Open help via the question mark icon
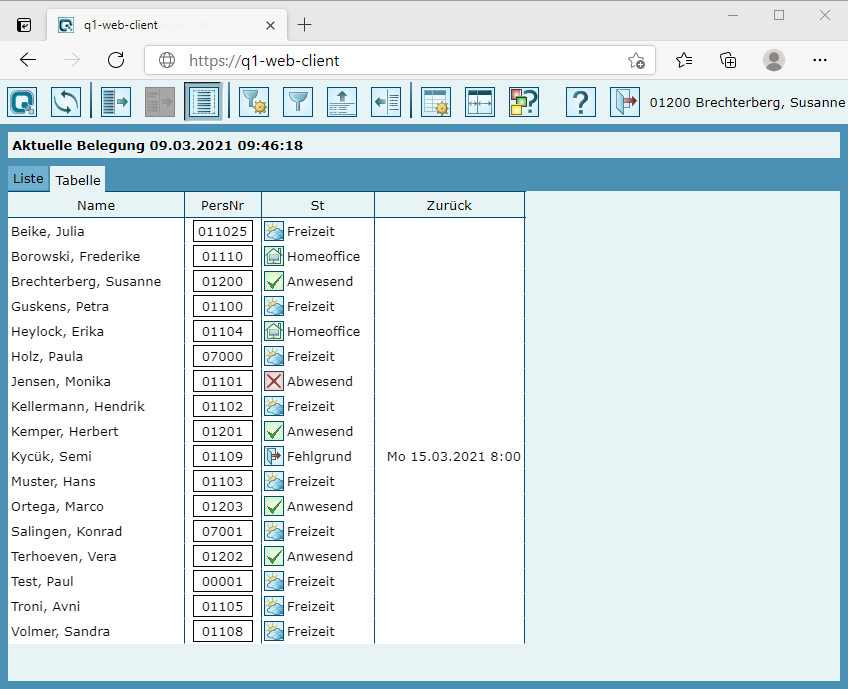This screenshot has height=689, width=848. (581, 101)
